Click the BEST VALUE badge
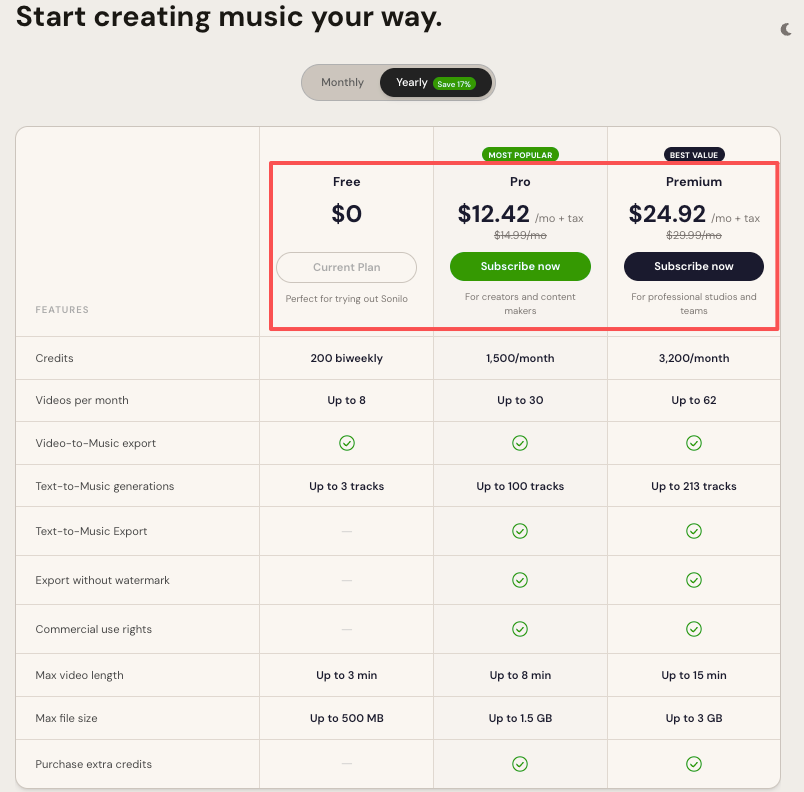Image resolution: width=804 pixels, height=792 pixels. [694, 155]
